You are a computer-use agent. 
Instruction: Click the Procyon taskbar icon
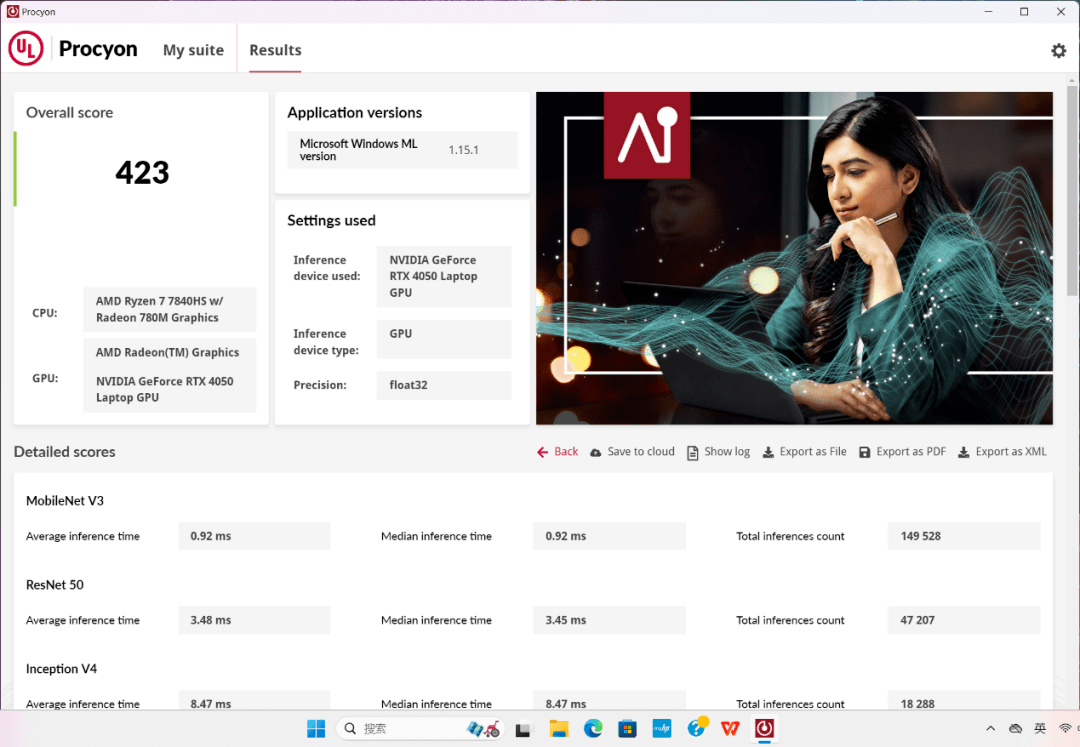coord(765,729)
